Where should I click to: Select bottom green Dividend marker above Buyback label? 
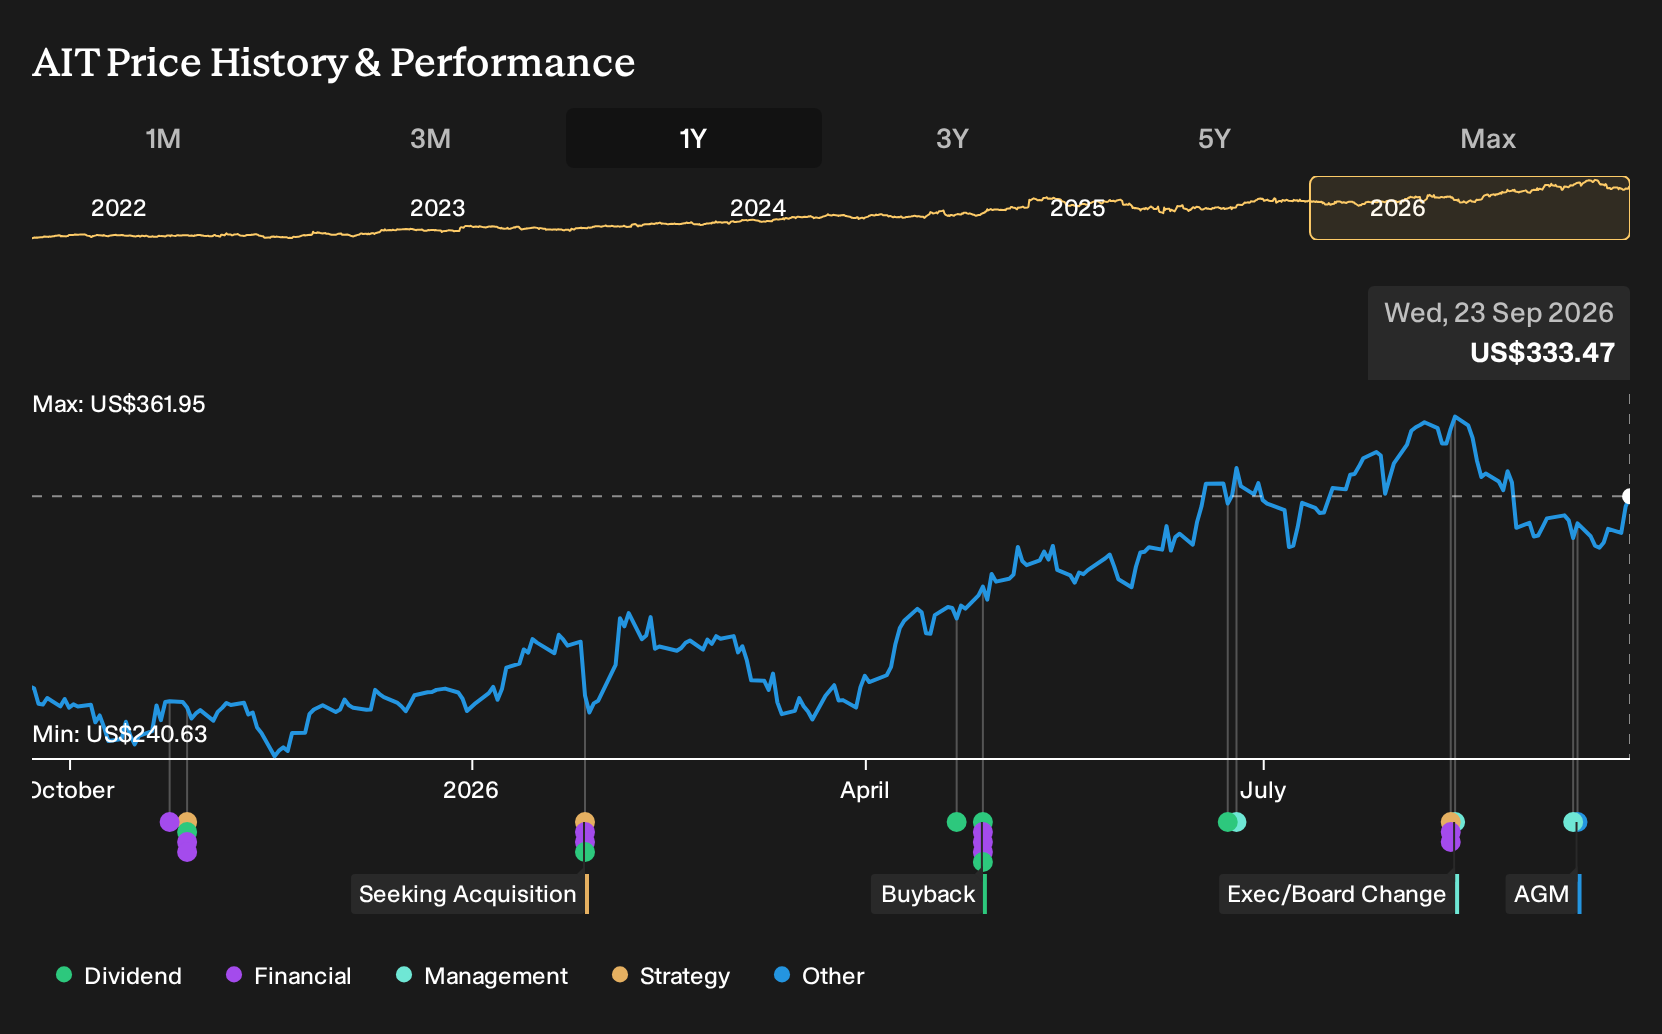click(983, 862)
